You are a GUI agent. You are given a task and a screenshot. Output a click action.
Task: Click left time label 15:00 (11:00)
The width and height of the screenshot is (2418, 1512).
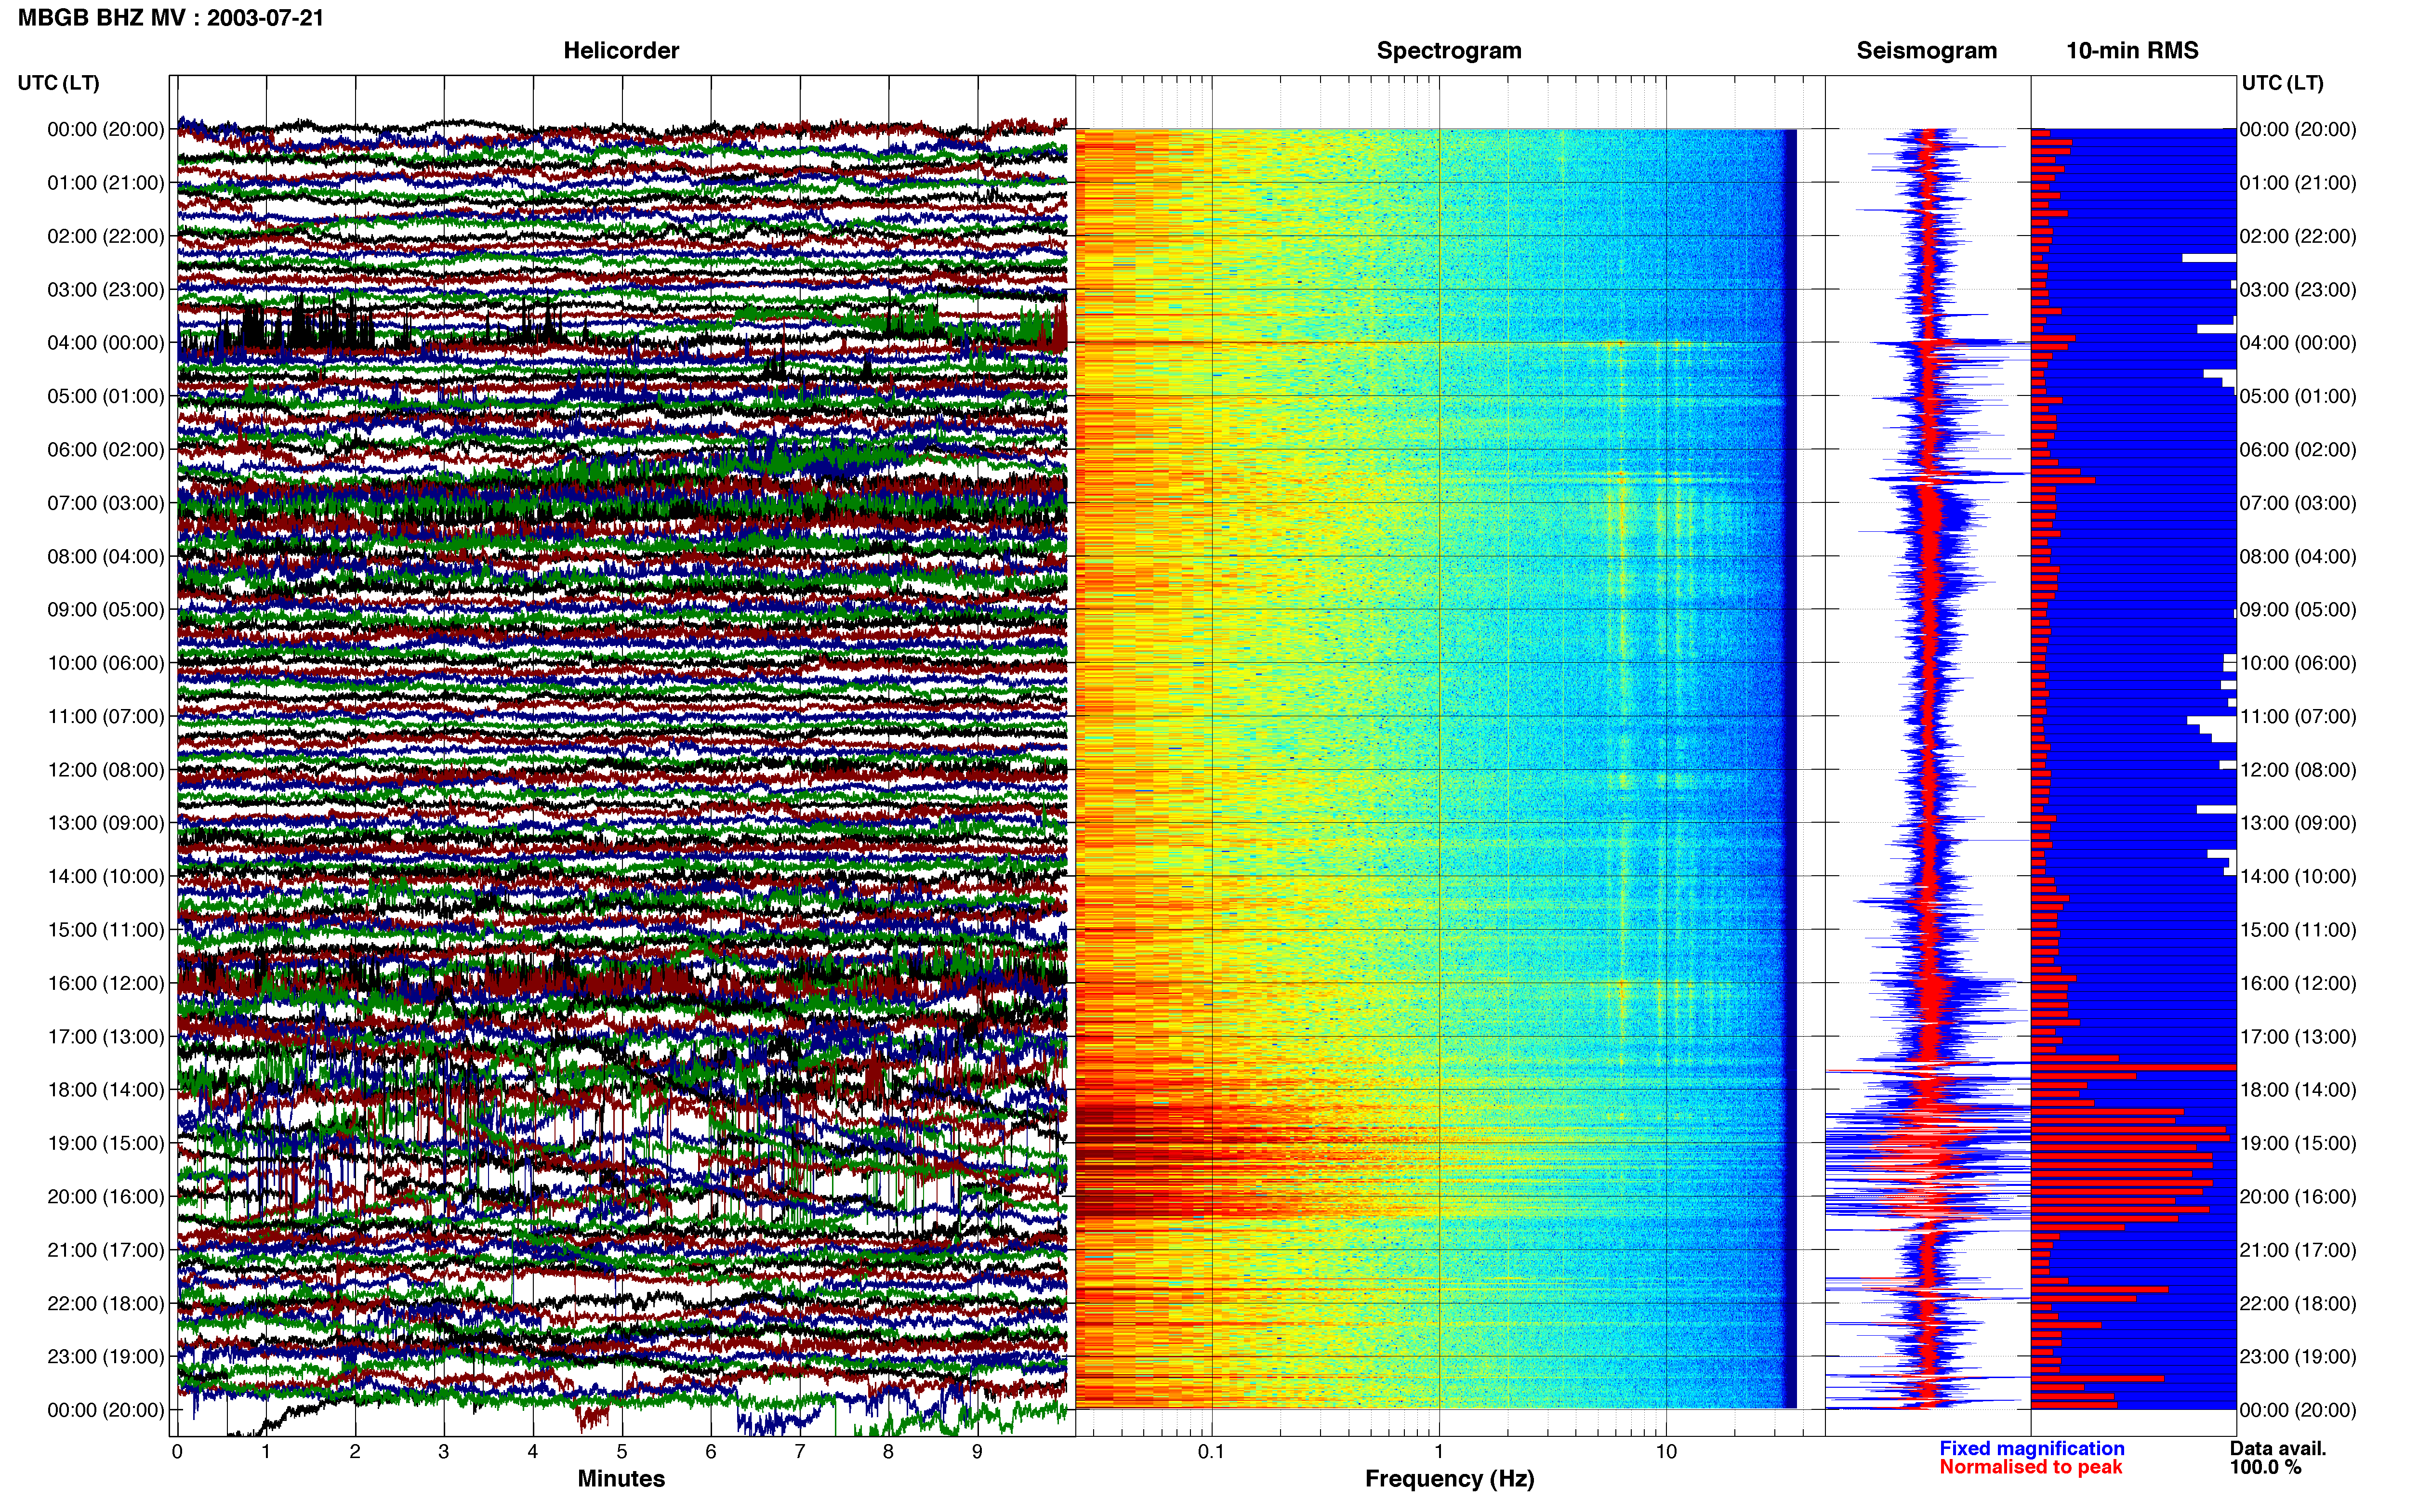coord(106,930)
